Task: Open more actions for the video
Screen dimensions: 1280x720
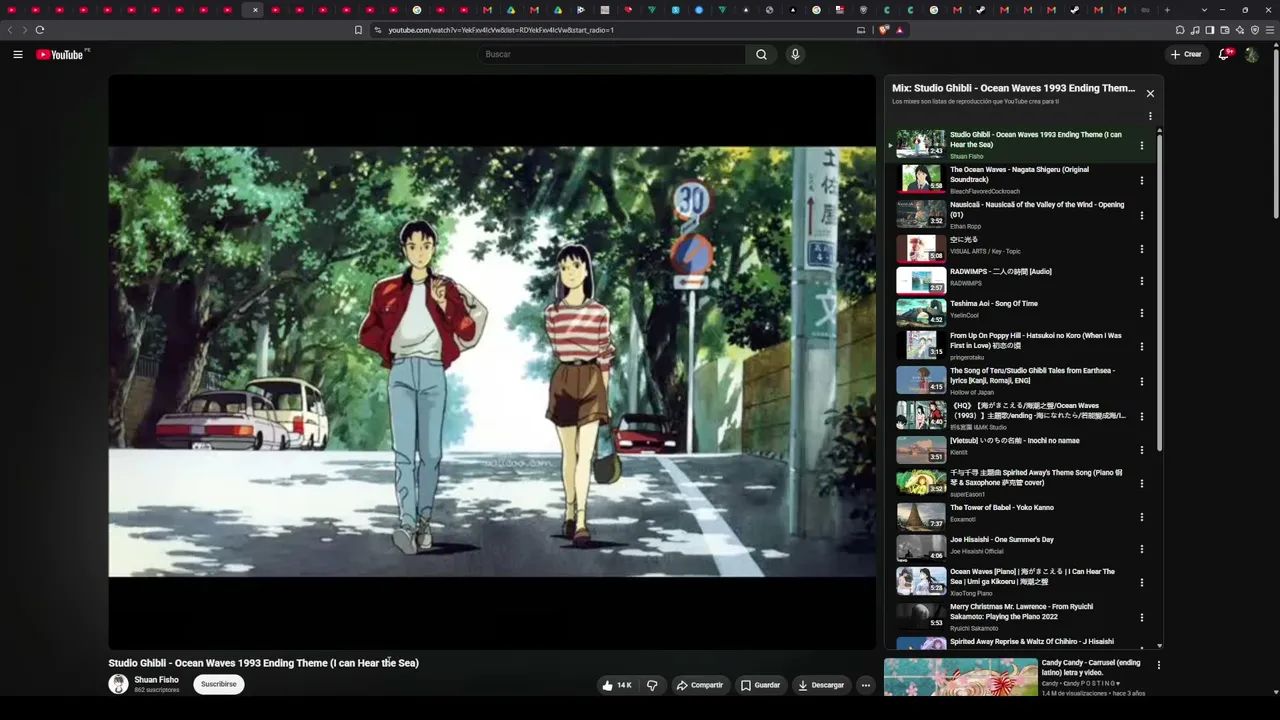Action: pos(866,685)
